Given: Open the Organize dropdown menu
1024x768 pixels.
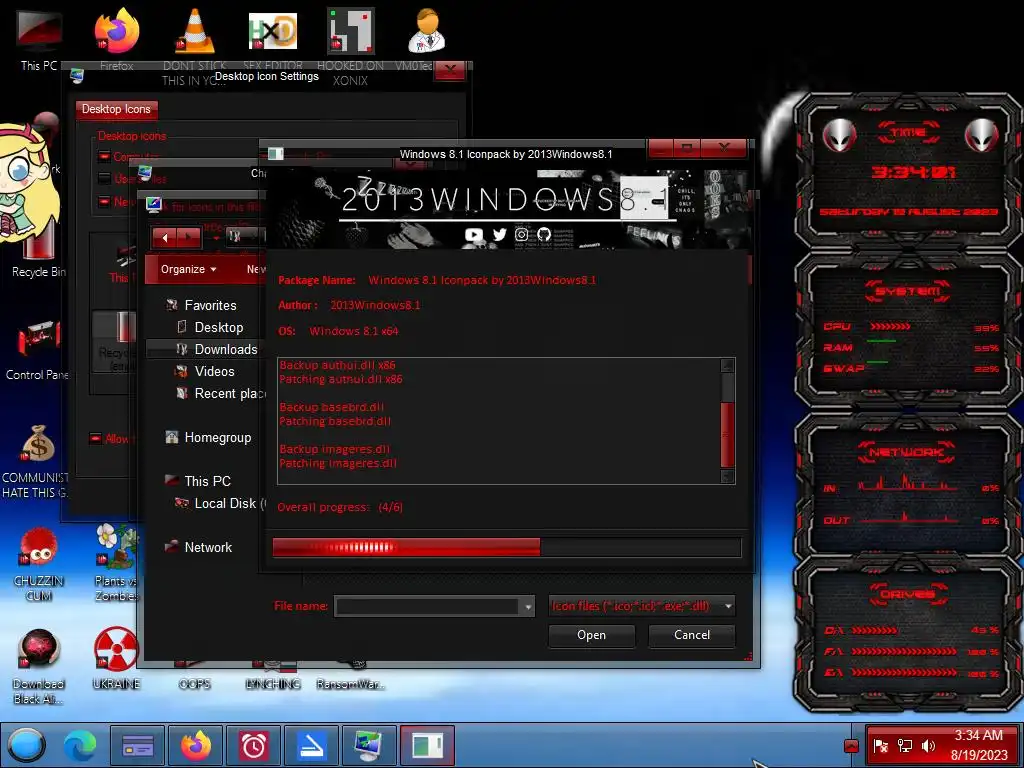Looking at the screenshot, I should (x=188, y=269).
